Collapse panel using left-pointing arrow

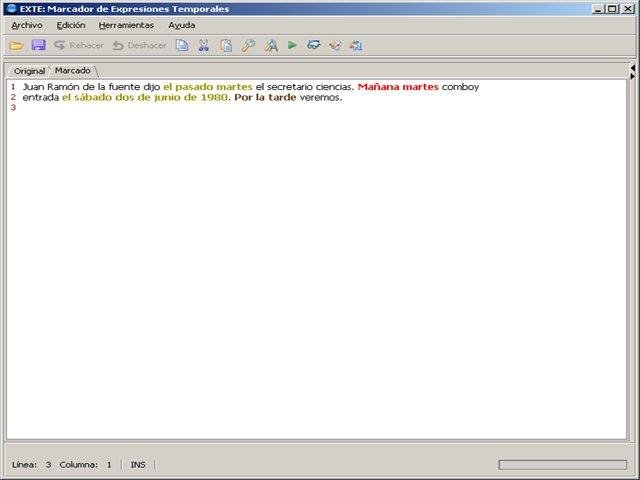(632, 67)
